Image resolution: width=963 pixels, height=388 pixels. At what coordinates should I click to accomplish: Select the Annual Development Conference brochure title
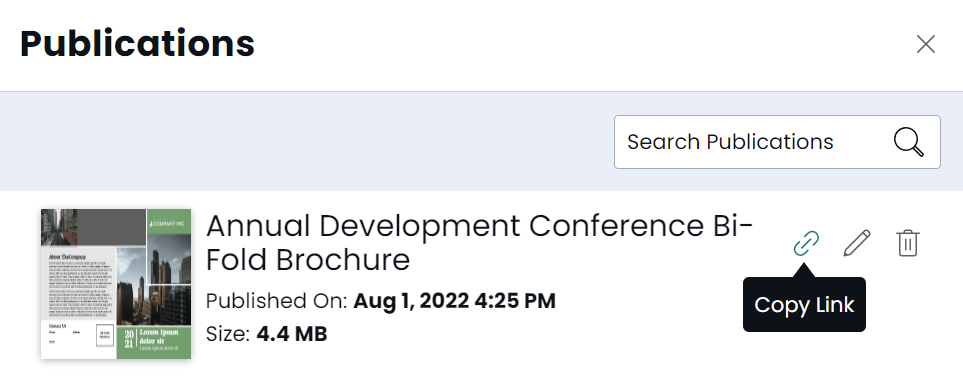pyautogui.click(x=479, y=243)
